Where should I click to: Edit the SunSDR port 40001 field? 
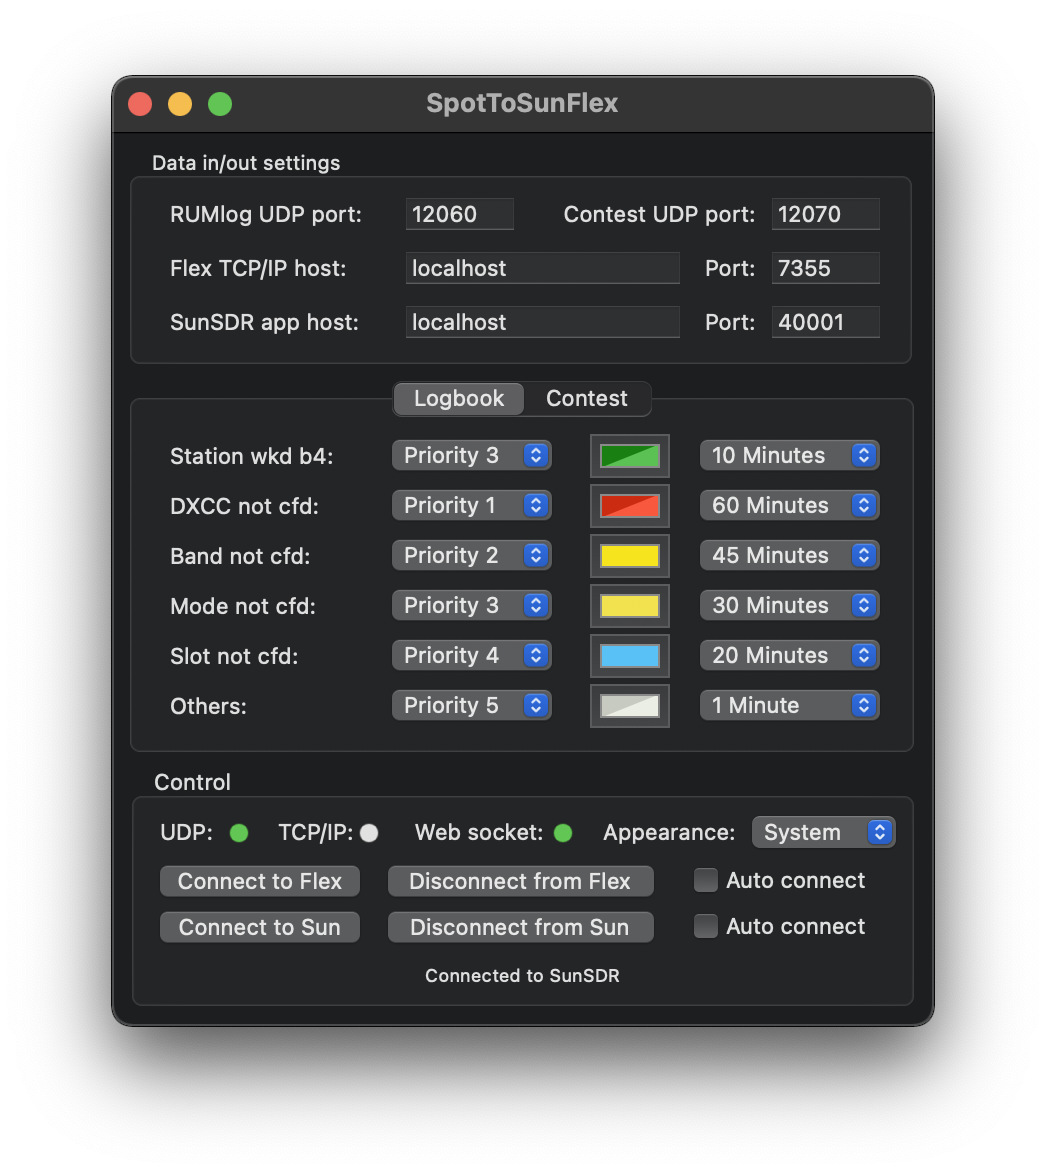pos(826,322)
